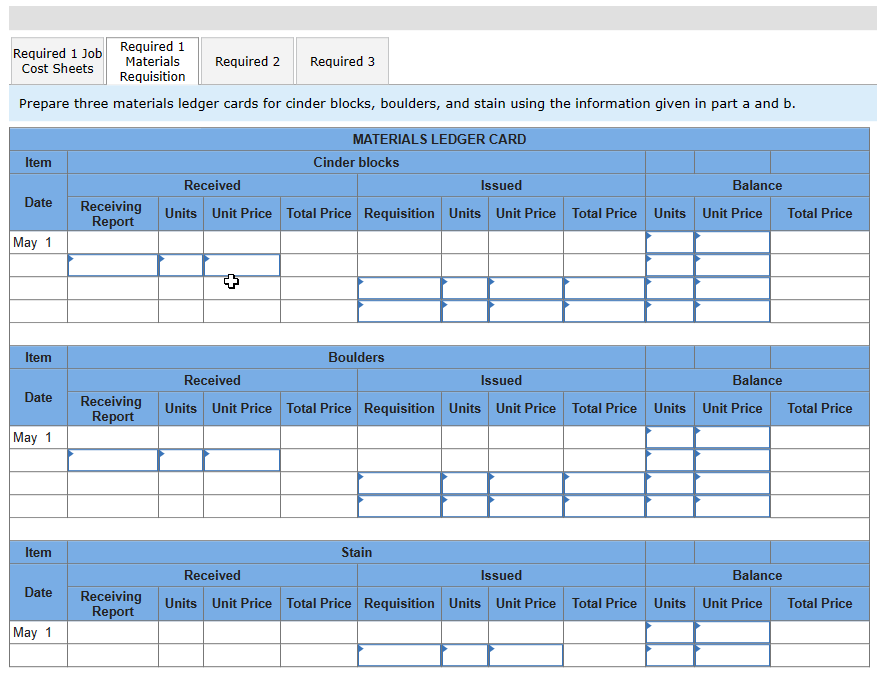Select the Units received cell for Boulders

tap(180, 460)
